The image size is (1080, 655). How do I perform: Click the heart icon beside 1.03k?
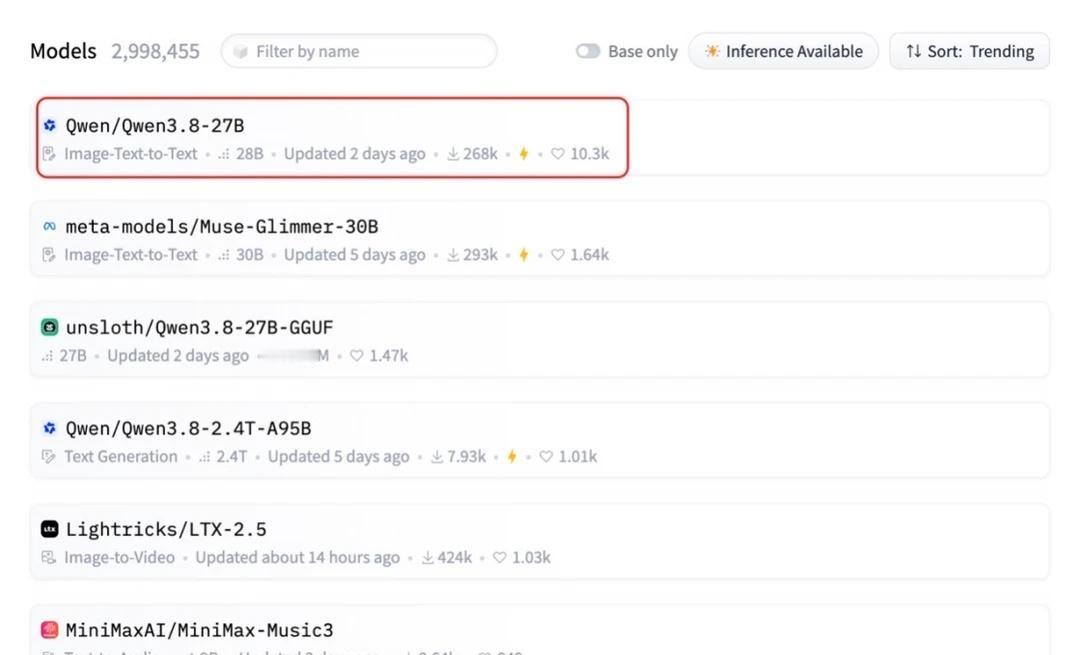(500, 558)
